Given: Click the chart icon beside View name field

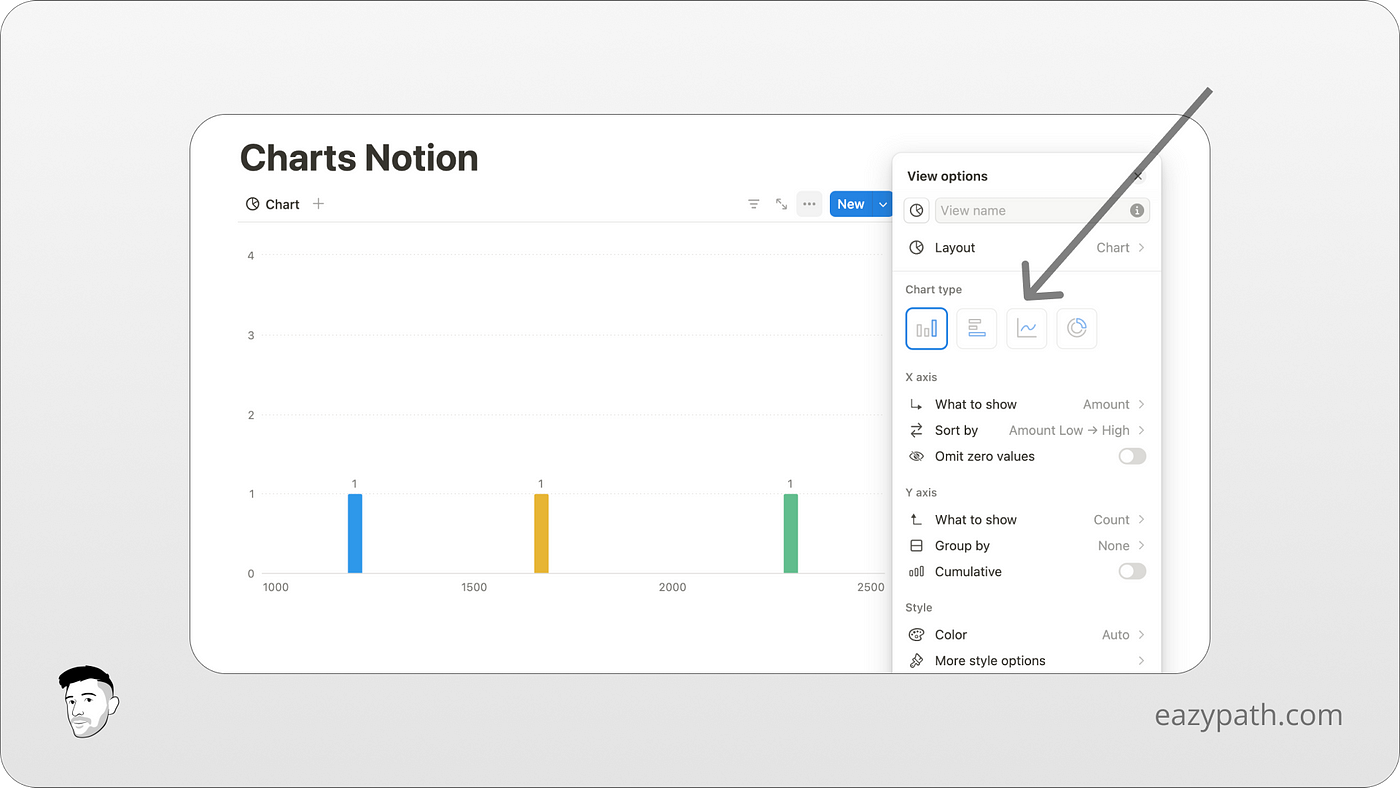Looking at the screenshot, I should point(916,210).
